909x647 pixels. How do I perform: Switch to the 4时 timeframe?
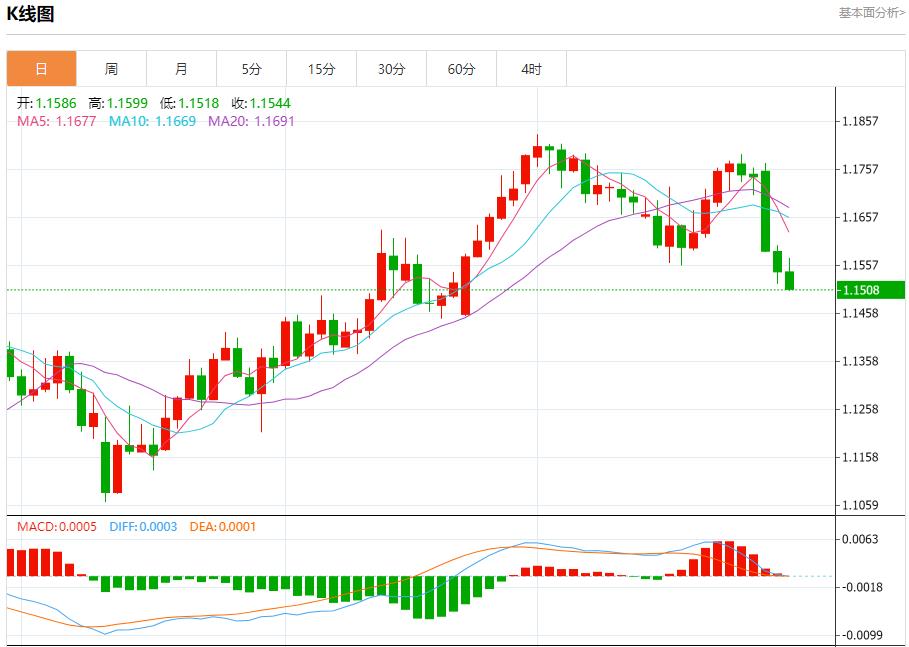531,68
